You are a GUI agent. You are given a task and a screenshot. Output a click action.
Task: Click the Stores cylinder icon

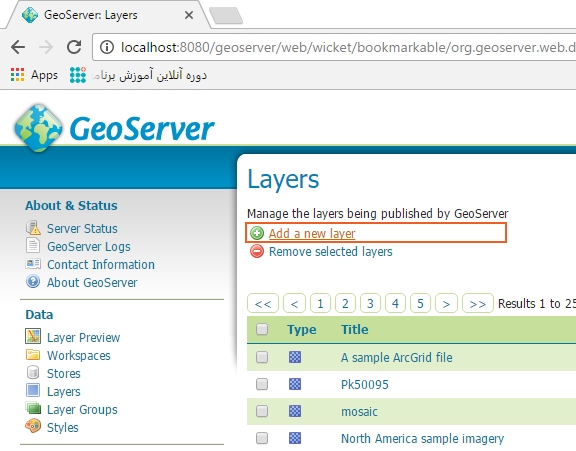pyautogui.click(x=33, y=372)
